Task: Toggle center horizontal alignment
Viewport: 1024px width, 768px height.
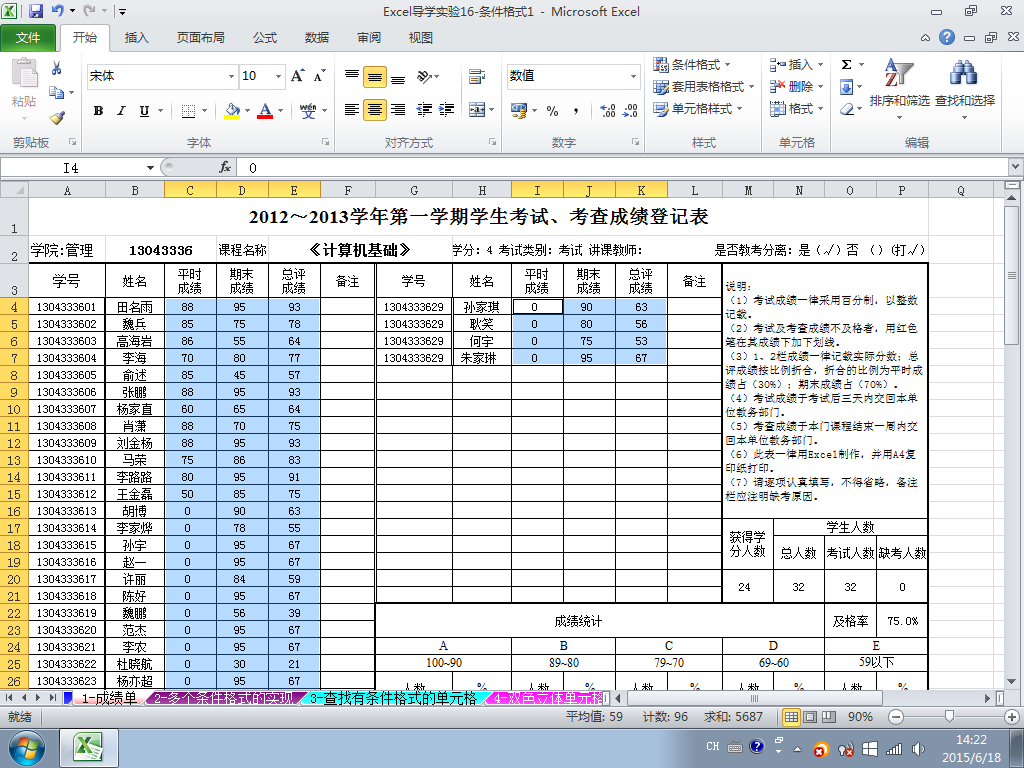Action: coord(375,110)
